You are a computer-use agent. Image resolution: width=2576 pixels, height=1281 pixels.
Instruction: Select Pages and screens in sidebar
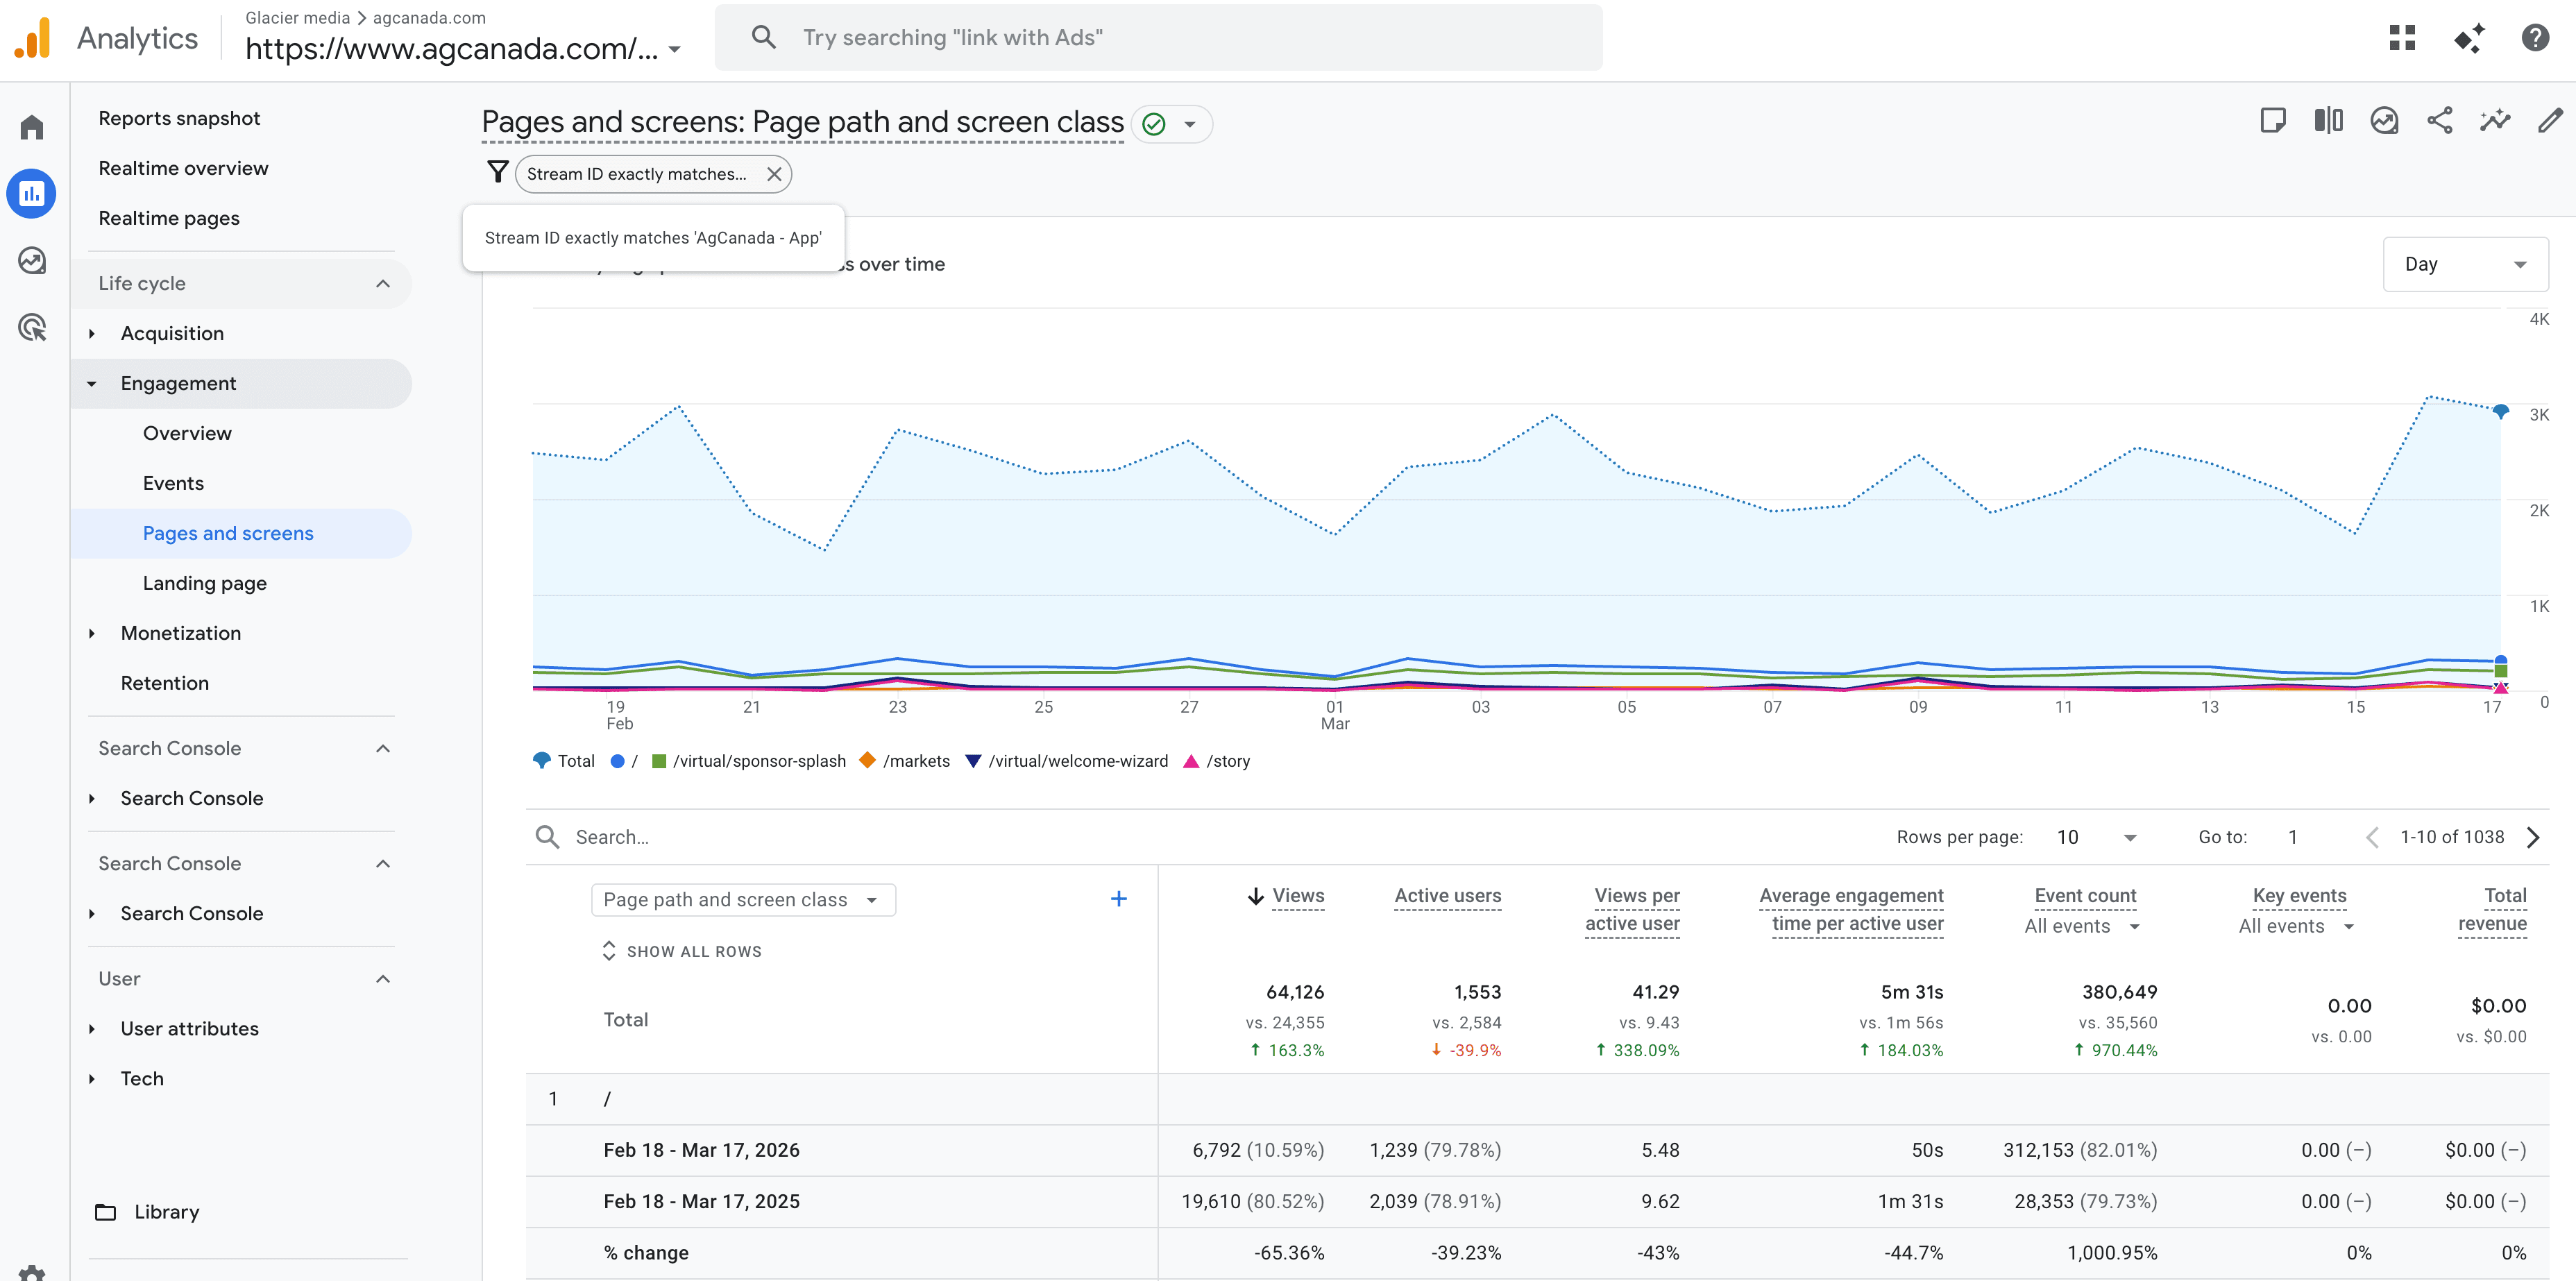coord(227,533)
